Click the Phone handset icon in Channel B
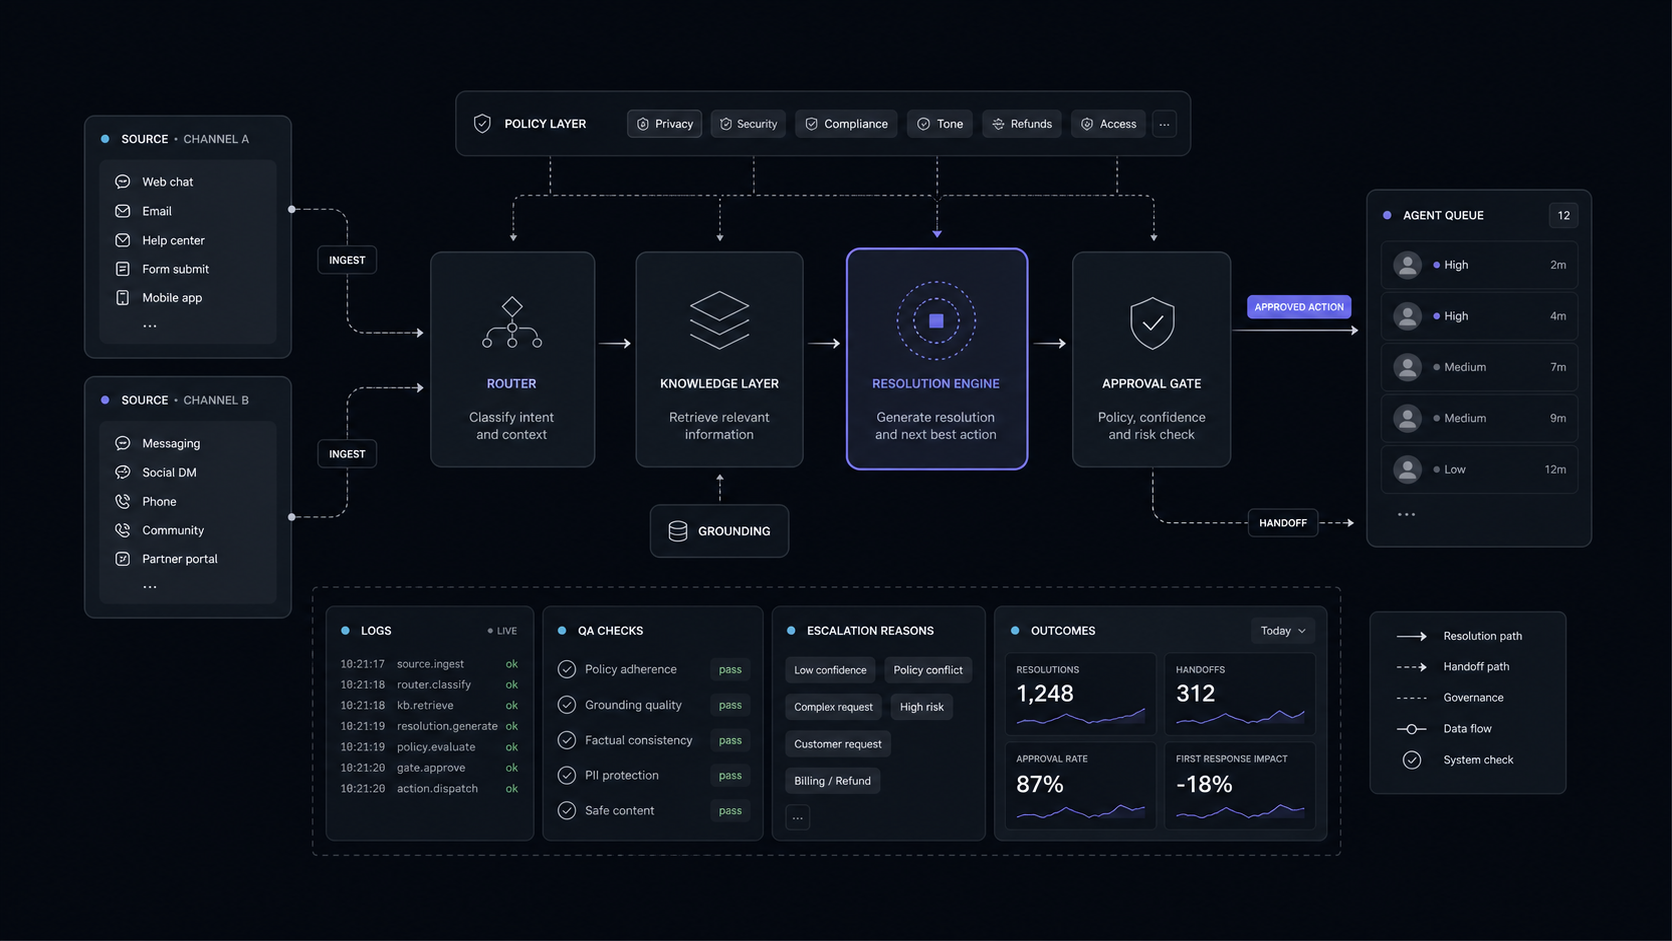 [123, 502]
